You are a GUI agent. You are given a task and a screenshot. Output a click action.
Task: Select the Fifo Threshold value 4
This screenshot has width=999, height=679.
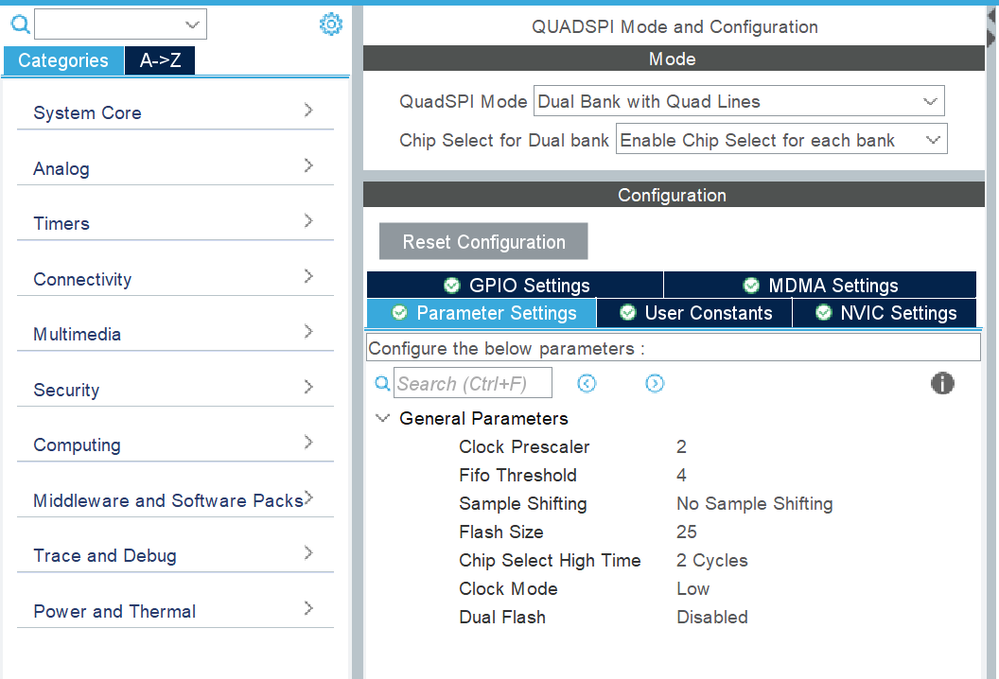pyautogui.click(x=681, y=475)
